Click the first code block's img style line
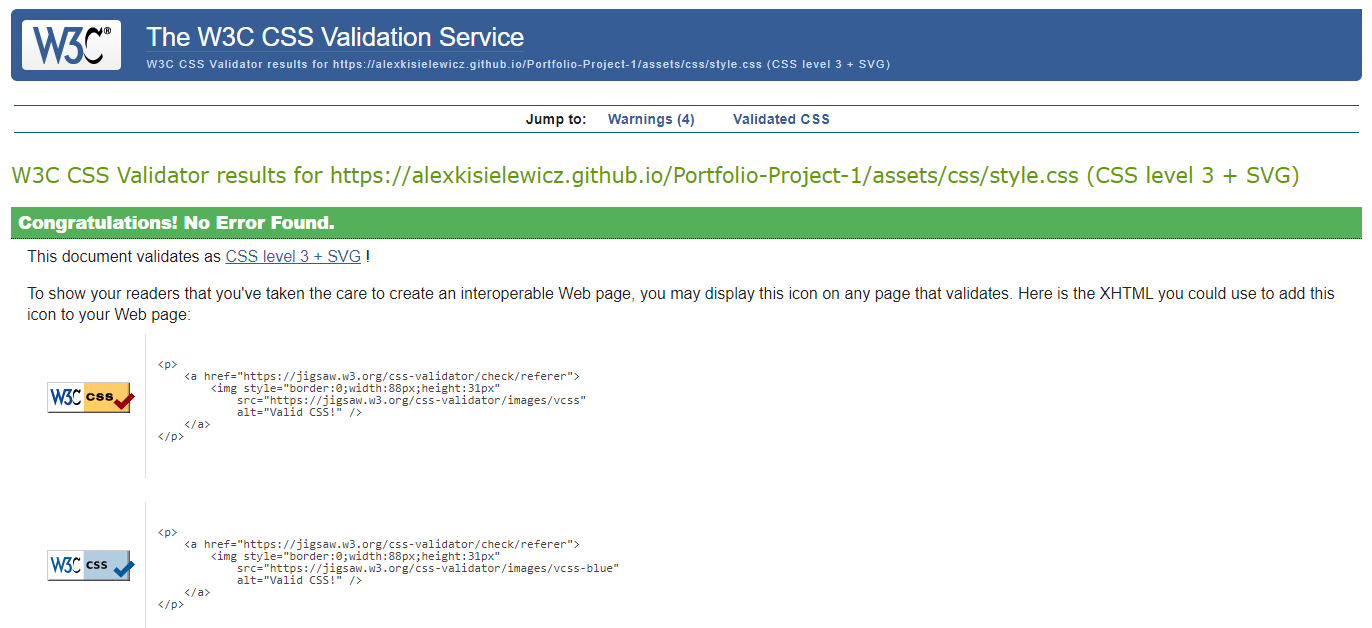 (355, 388)
